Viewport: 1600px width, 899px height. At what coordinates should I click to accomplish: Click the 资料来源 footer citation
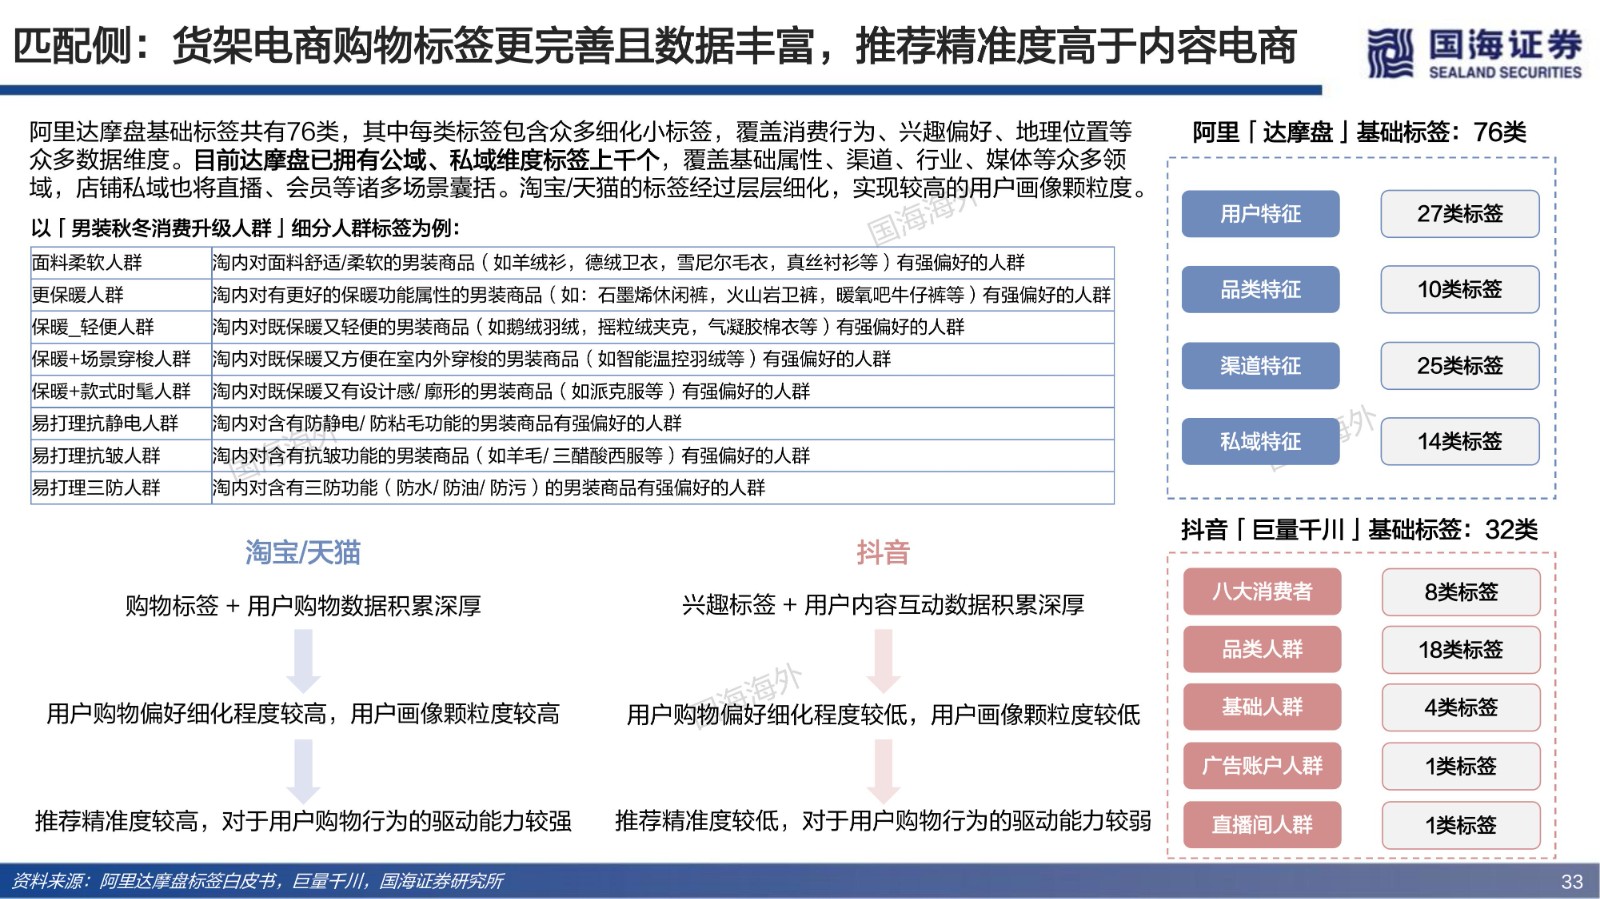pyautogui.click(x=257, y=881)
